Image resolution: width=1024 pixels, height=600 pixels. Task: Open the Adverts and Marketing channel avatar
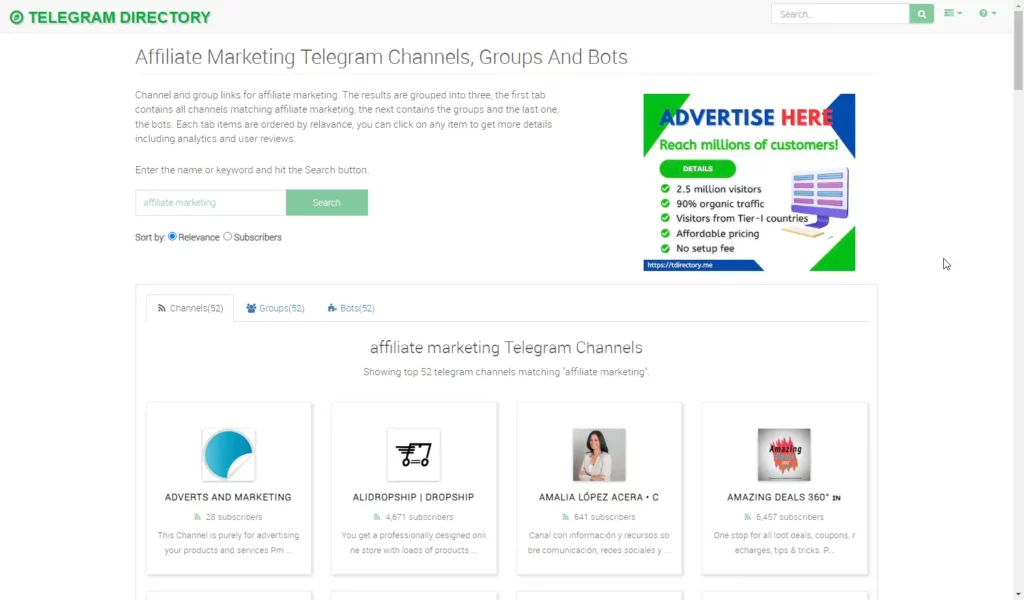click(229, 454)
